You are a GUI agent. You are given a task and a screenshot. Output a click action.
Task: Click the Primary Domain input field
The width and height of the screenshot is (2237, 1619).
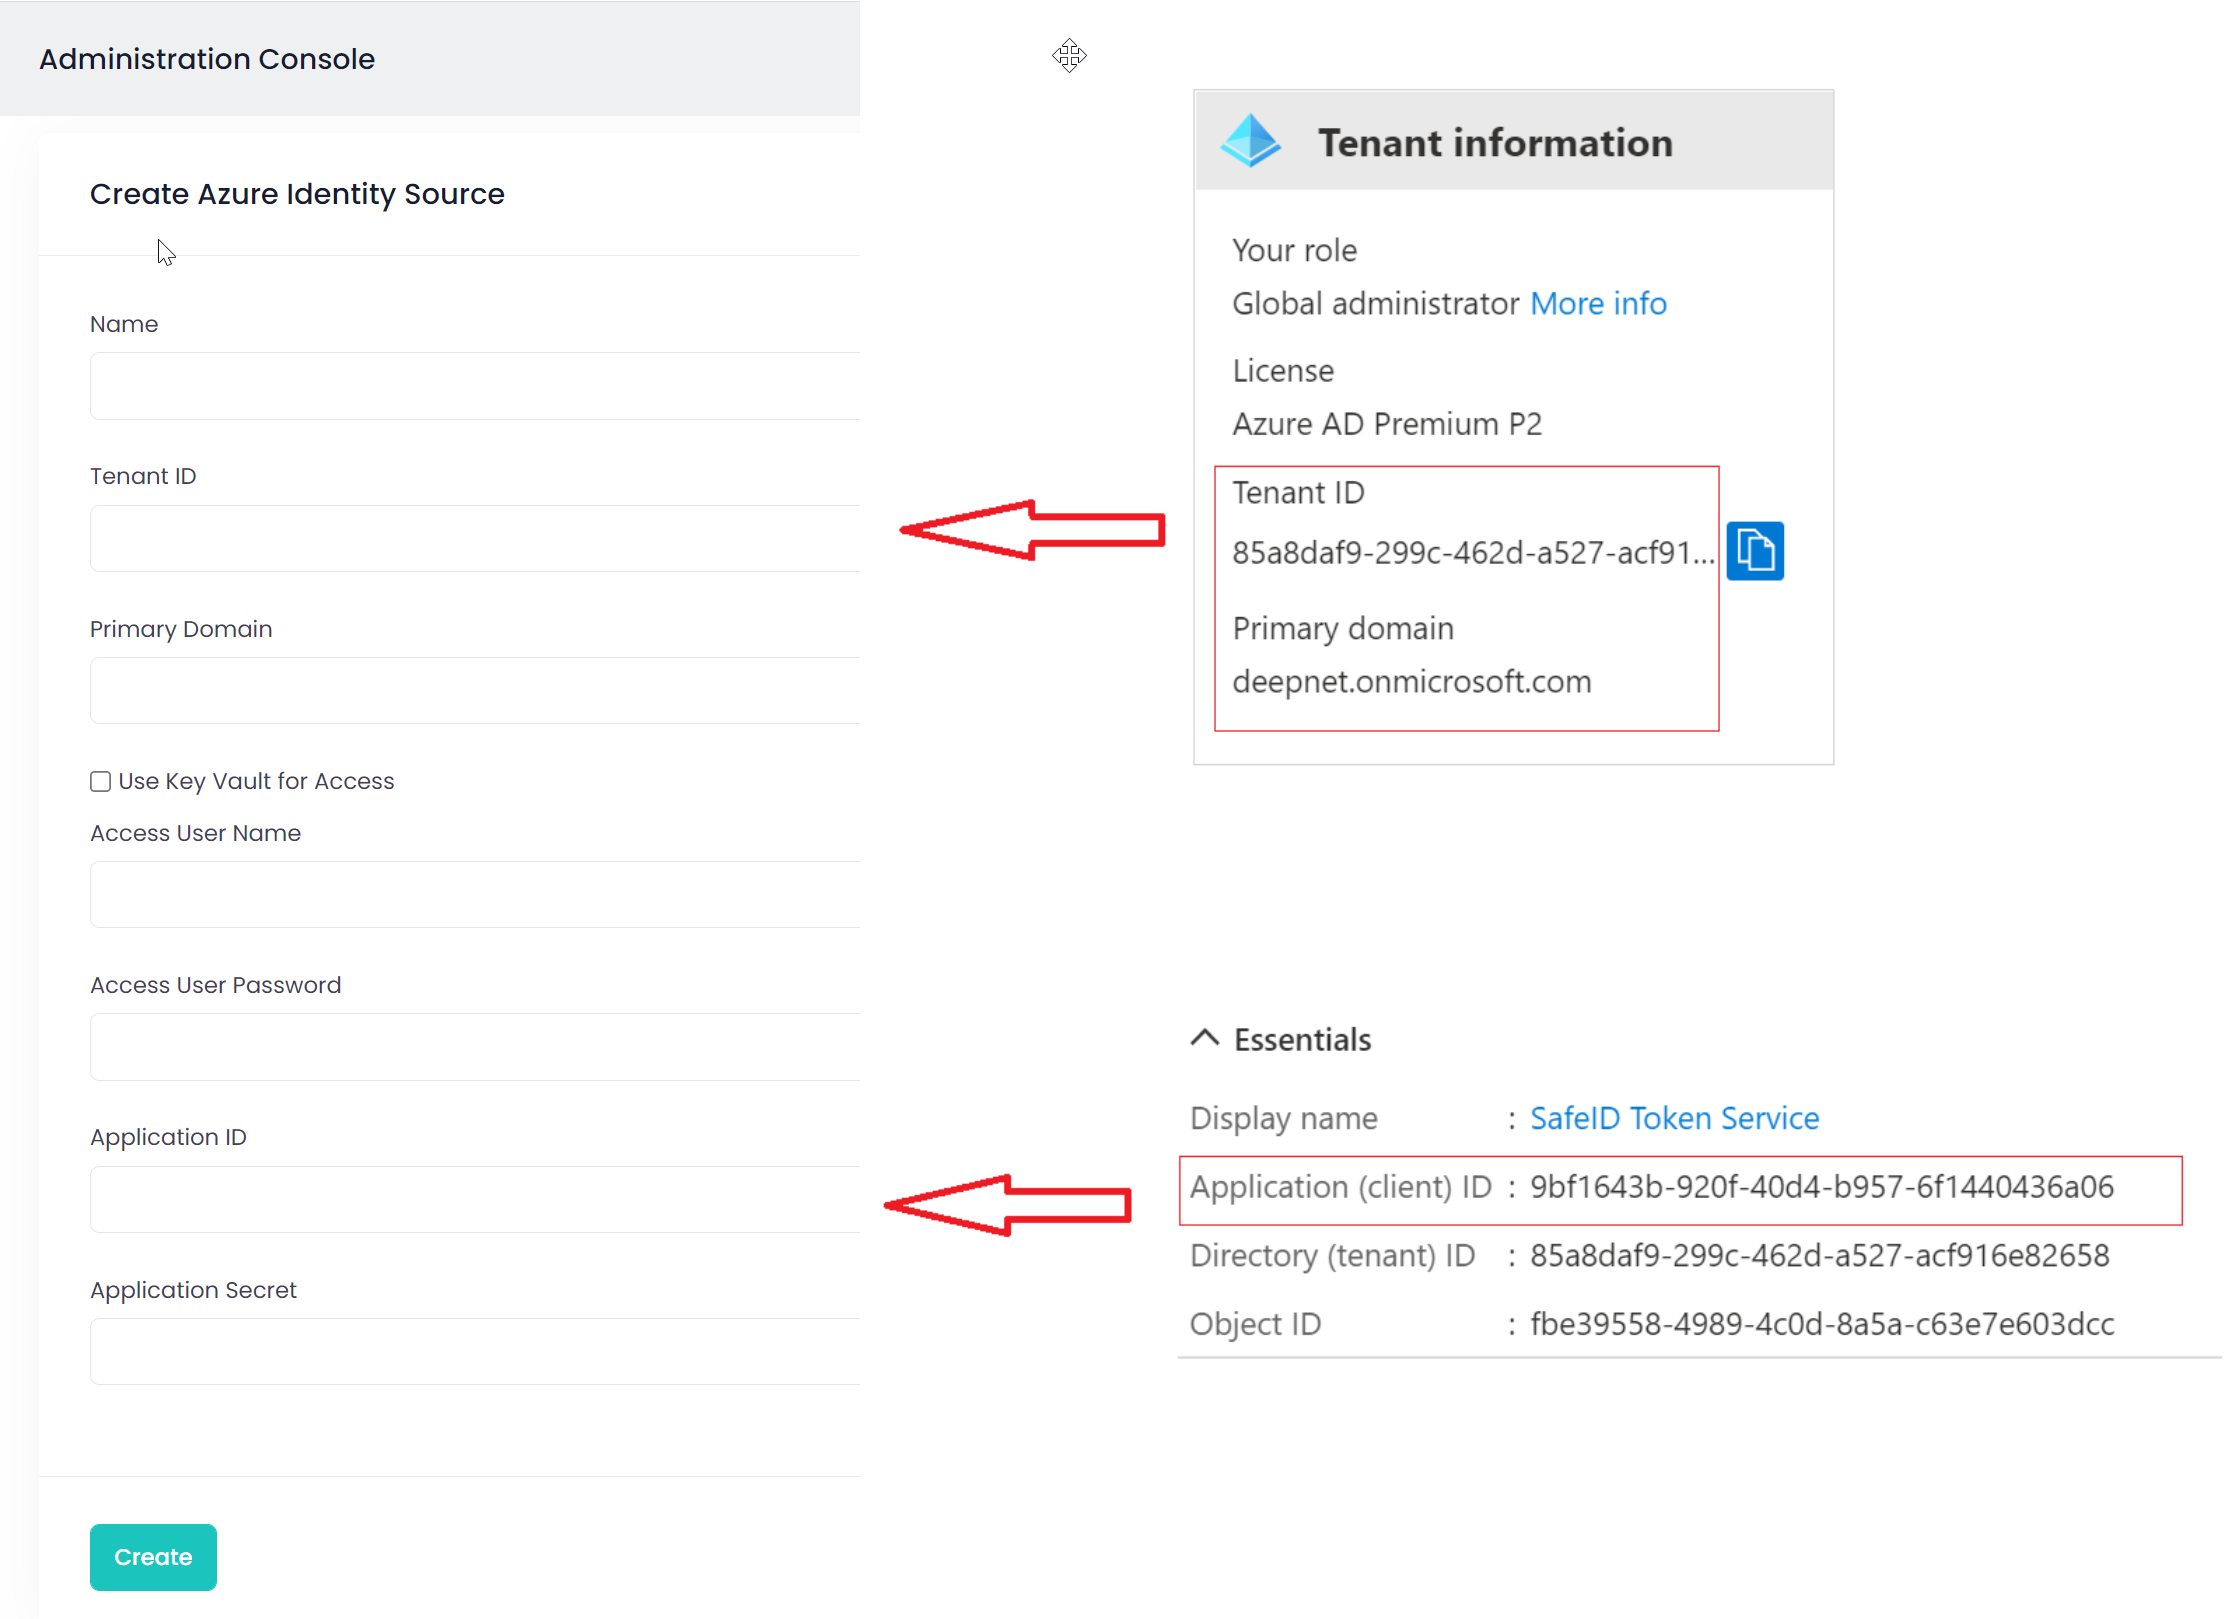(475, 691)
